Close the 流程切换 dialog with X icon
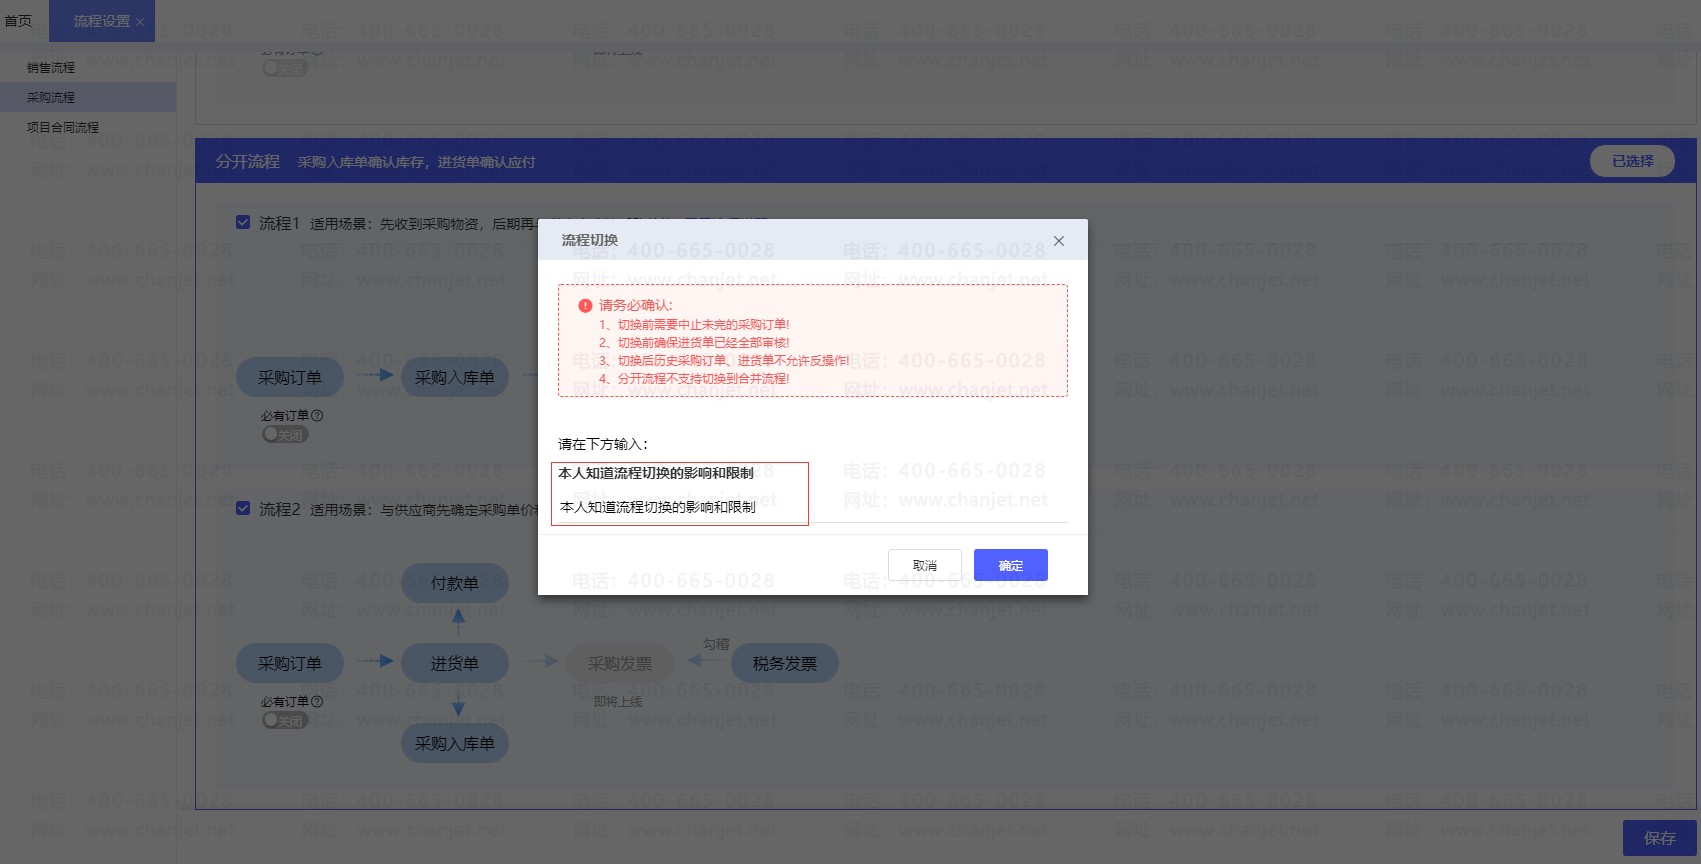This screenshot has width=1701, height=864. [x=1059, y=241]
